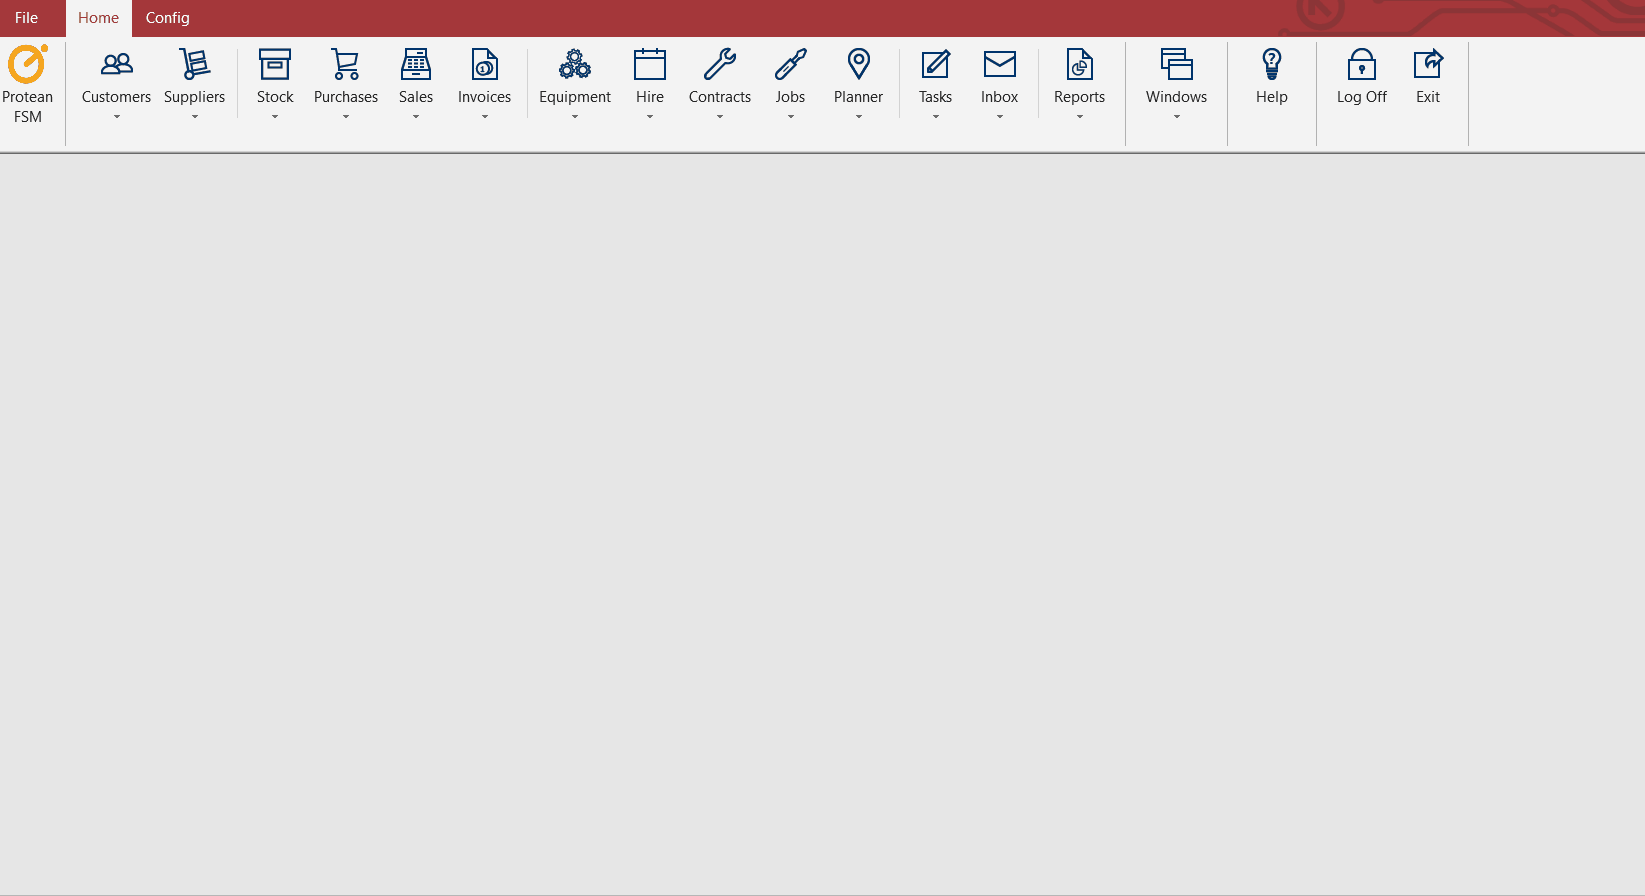
Task: Click the Exit arrow icon
Action: 1428,64
